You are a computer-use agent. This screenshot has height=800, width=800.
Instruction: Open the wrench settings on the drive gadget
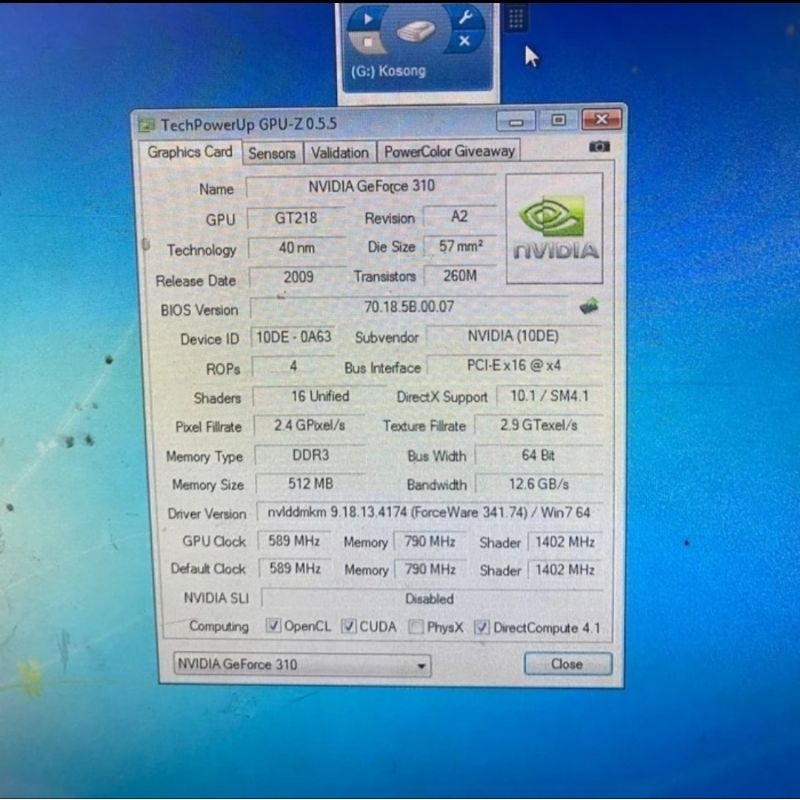[465, 17]
